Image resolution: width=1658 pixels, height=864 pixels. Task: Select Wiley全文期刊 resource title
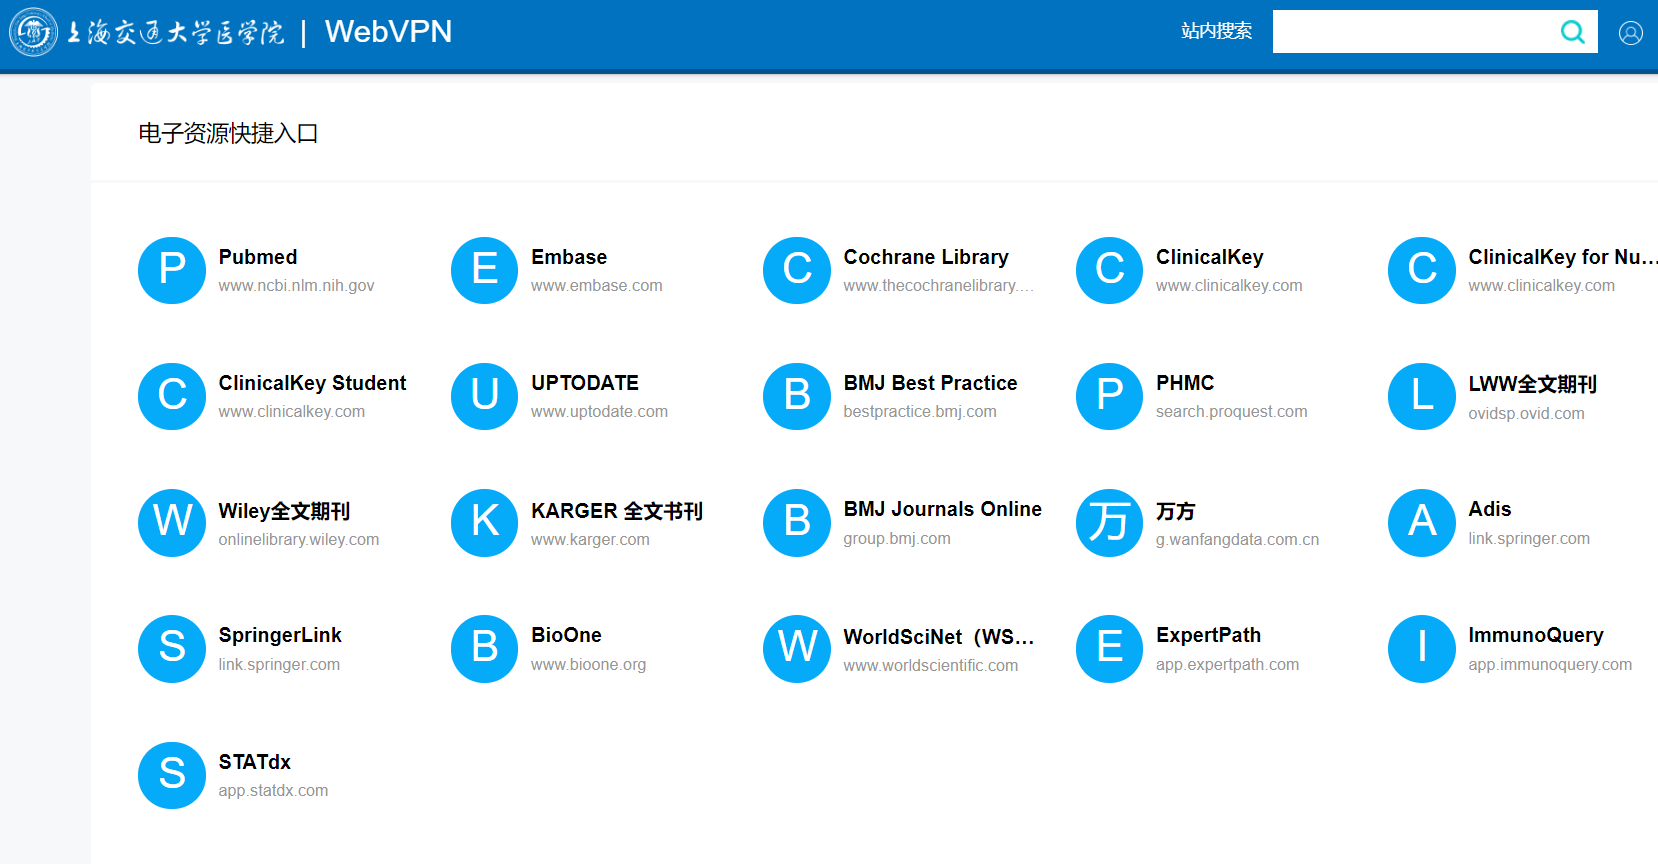coord(284,511)
